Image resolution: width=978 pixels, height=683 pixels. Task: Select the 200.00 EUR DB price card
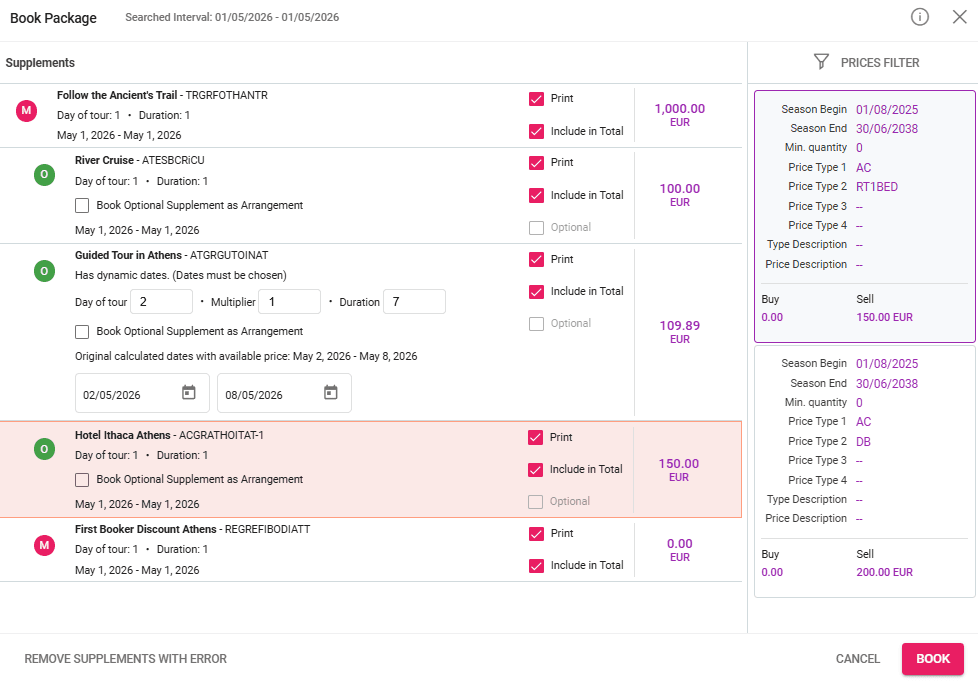[x=864, y=471]
